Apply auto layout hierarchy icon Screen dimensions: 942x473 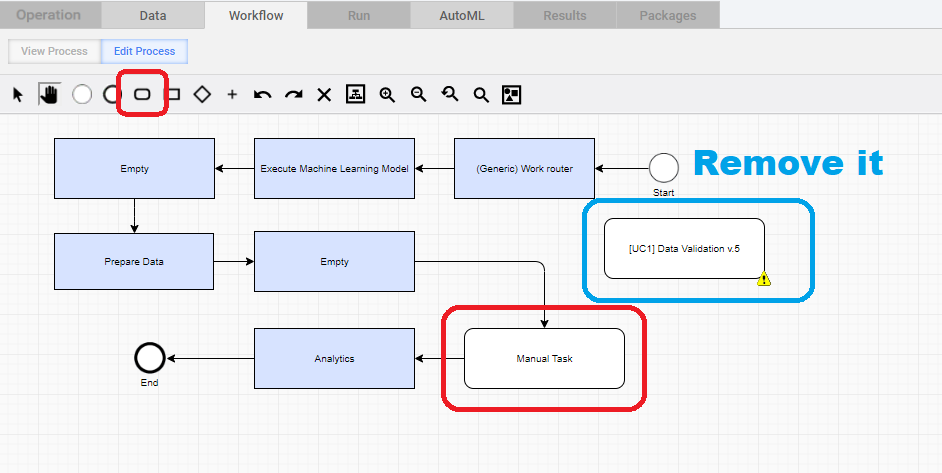tap(356, 94)
